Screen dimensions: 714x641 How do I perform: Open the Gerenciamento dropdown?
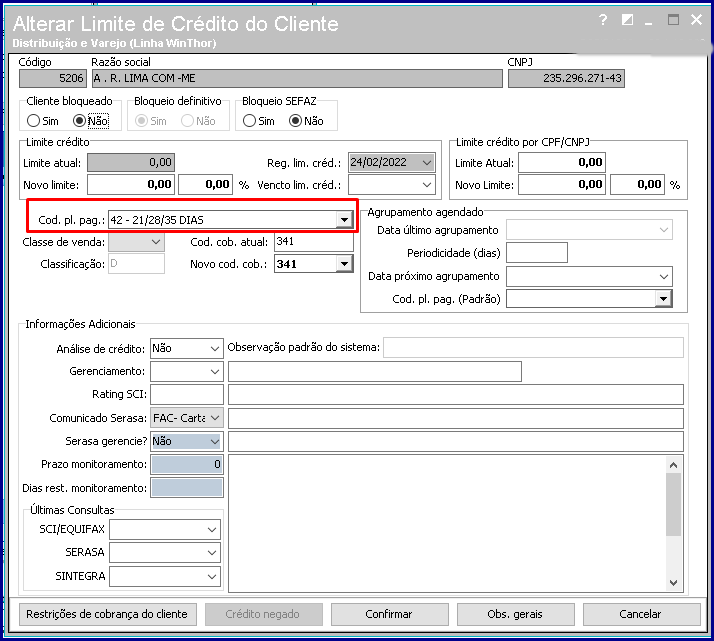pos(214,371)
